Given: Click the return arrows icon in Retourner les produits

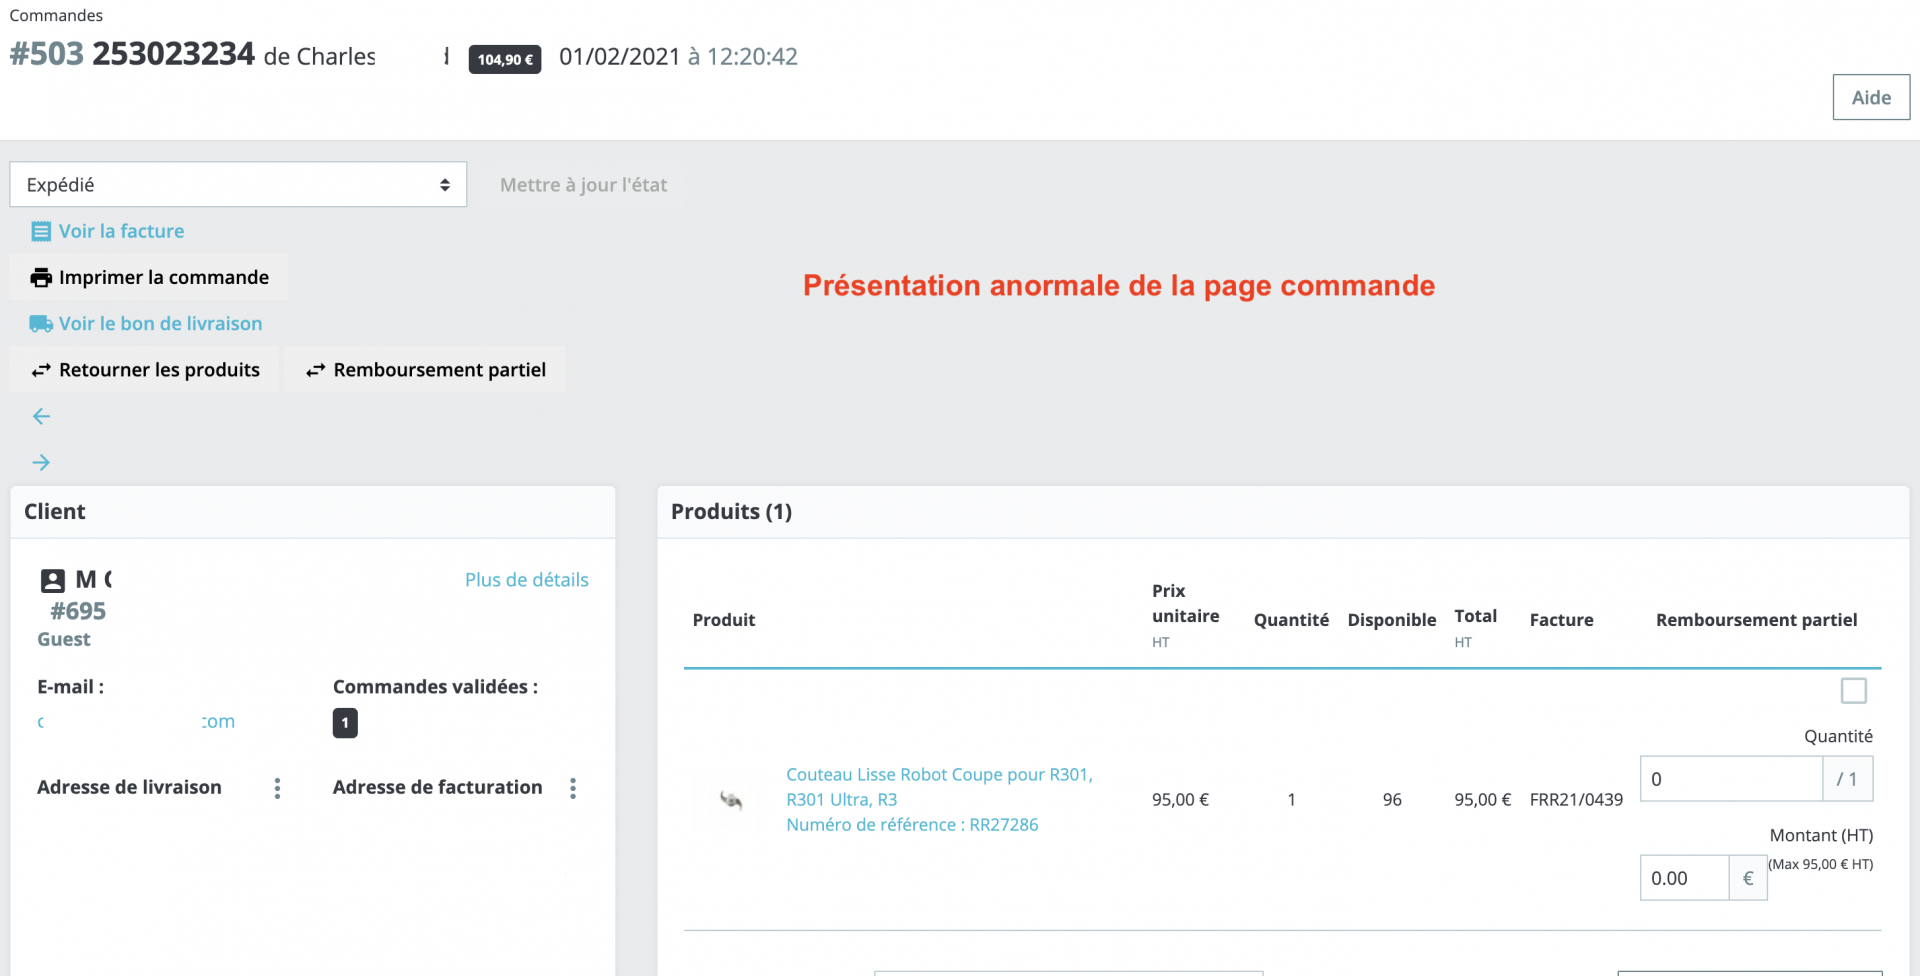Looking at the screenshot, I should [x=41, y=370].
